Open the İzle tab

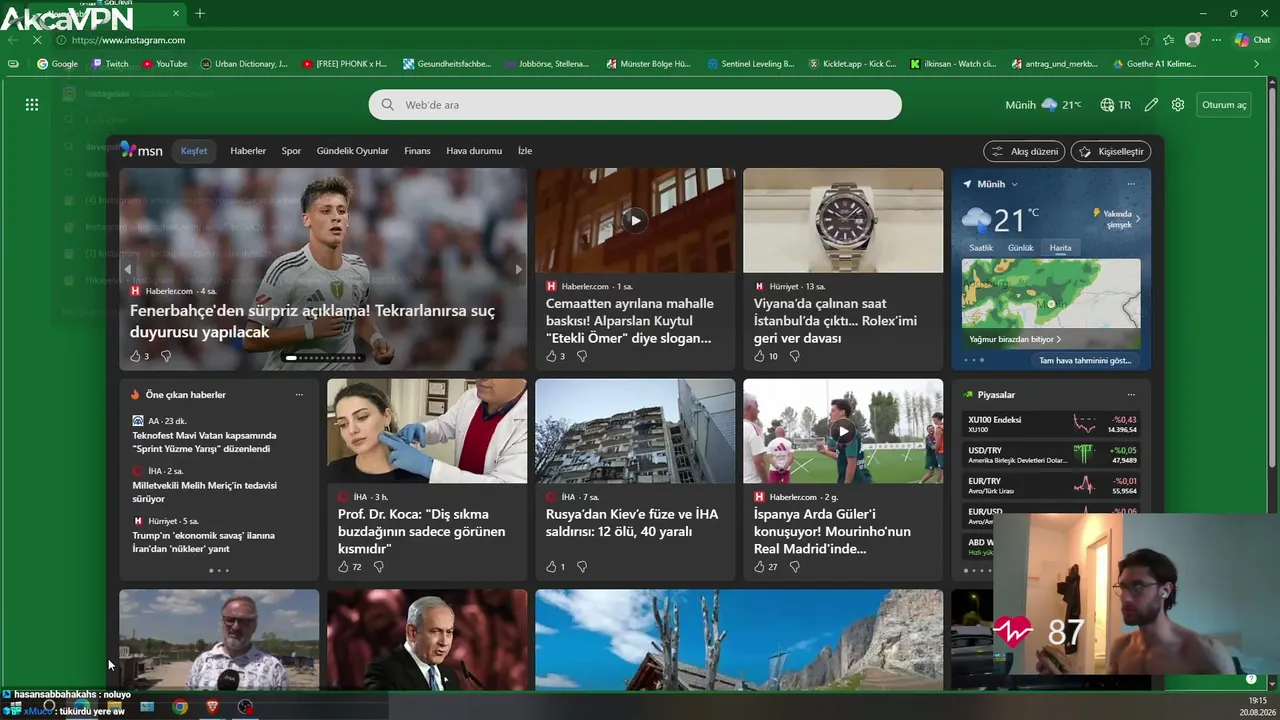pyautogui.click(x=525, y=151)
